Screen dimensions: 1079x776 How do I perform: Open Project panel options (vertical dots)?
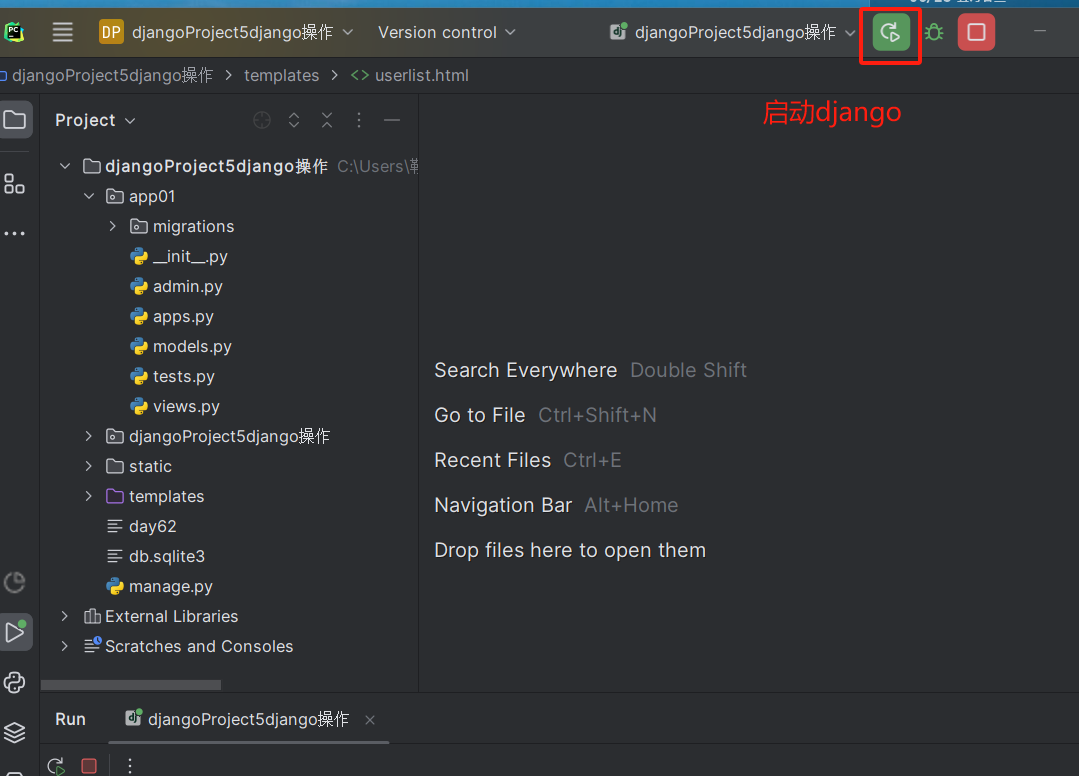tap(359, 120)
